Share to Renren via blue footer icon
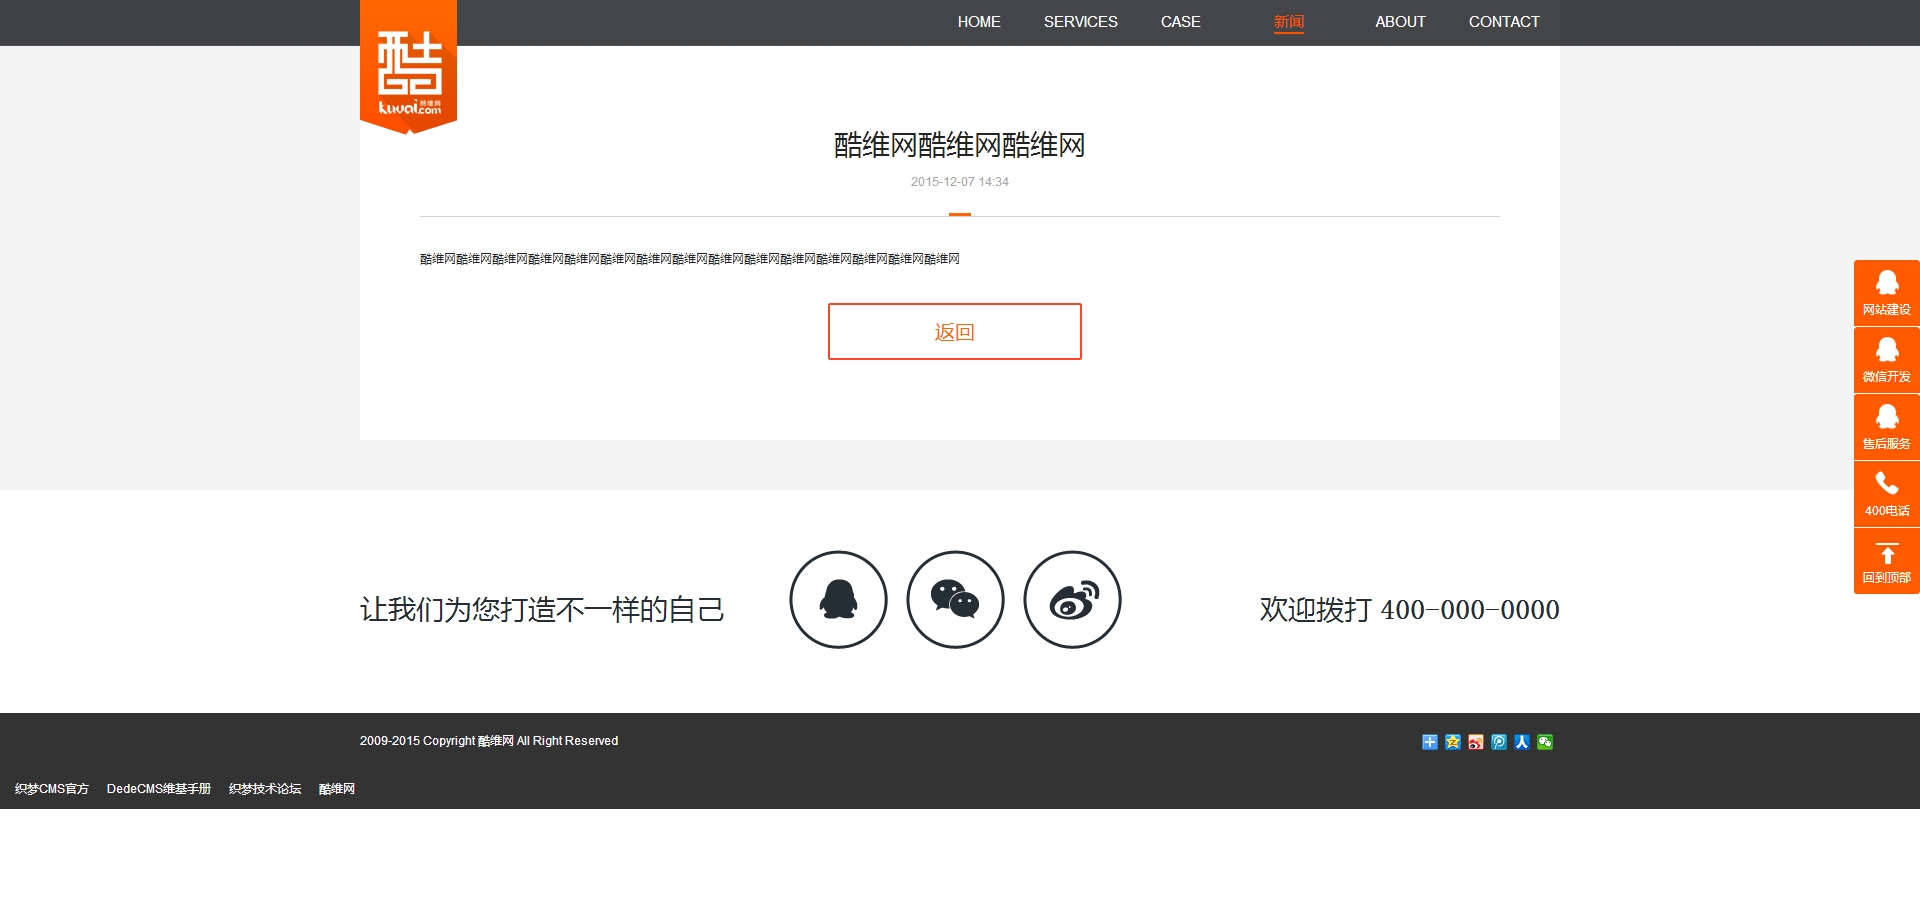 [x=1522, y=742]
